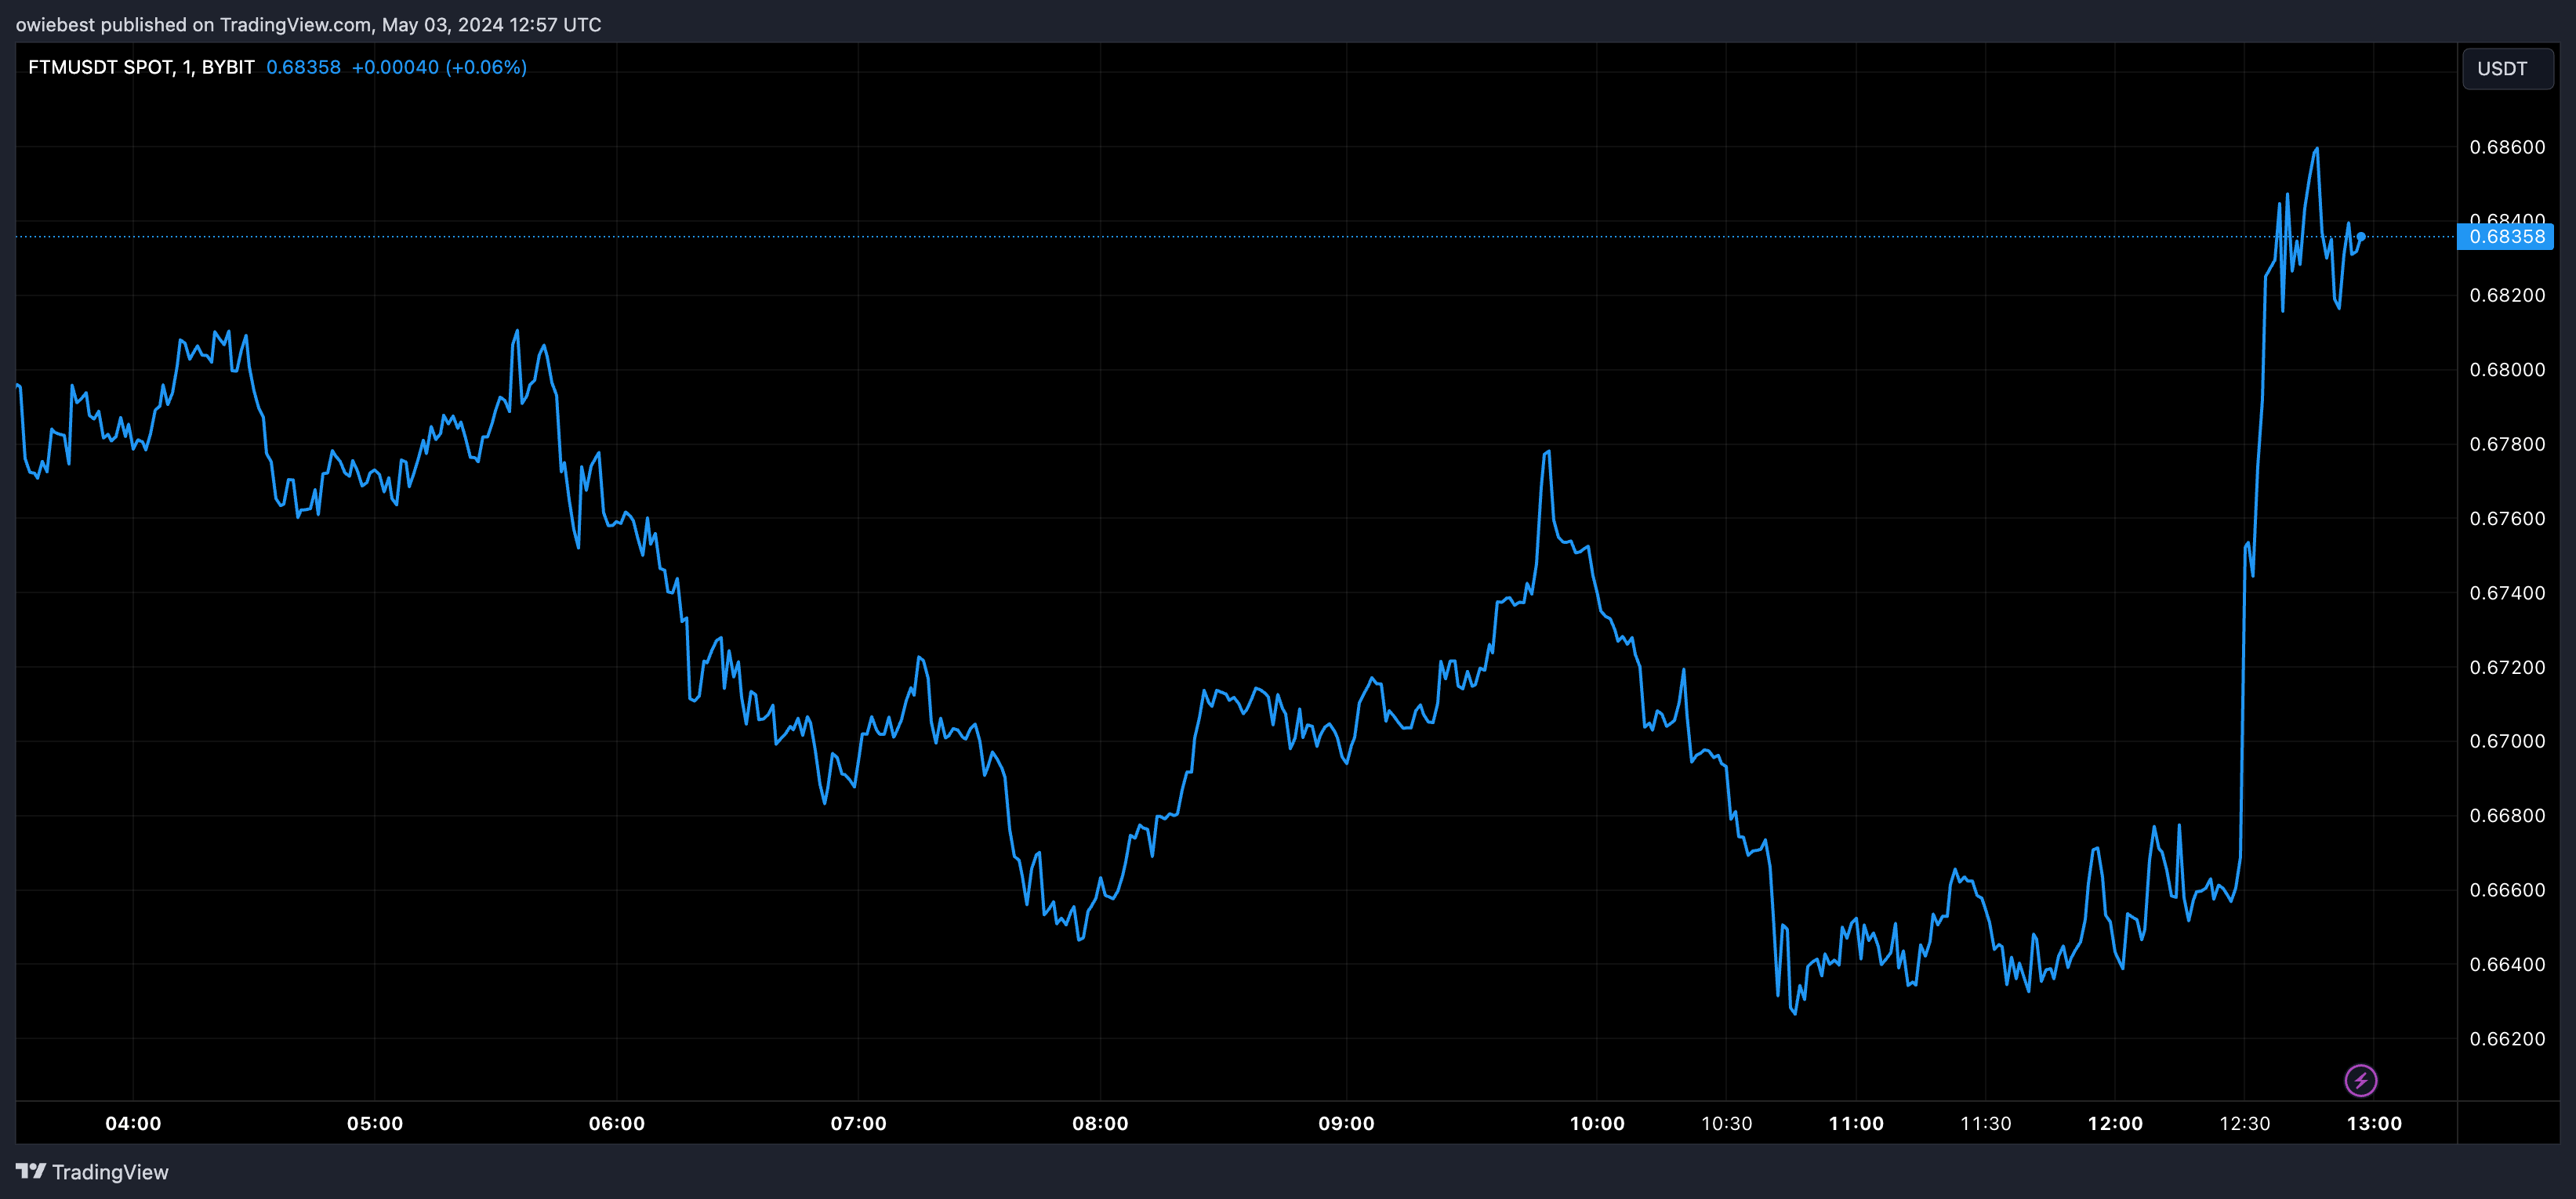Click the 06:00 time axis label
The width and height of the screenshot is (2576, 1199).
point(617,1123)
